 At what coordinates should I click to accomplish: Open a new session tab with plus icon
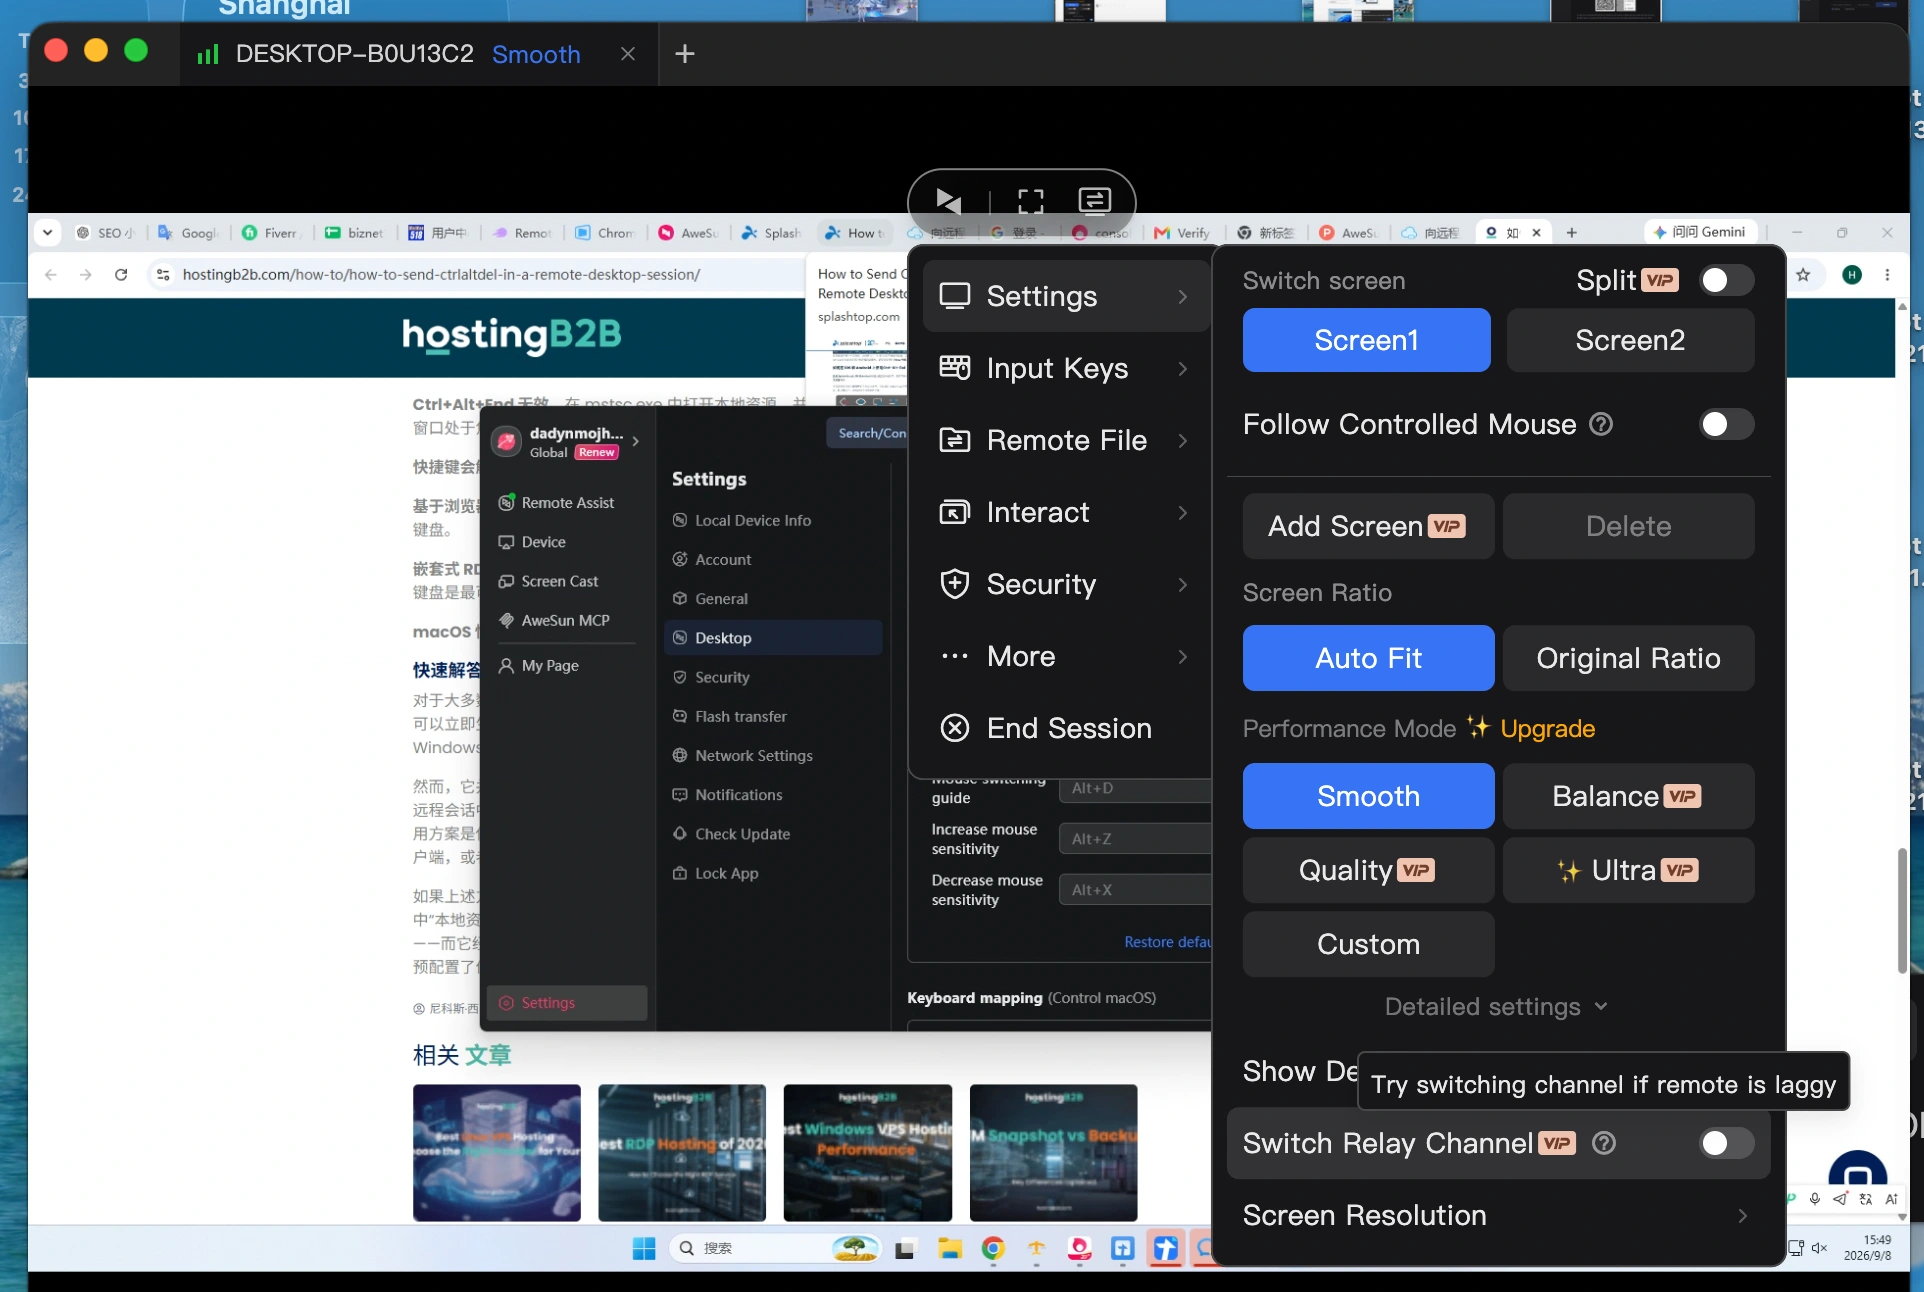point(685,54)
